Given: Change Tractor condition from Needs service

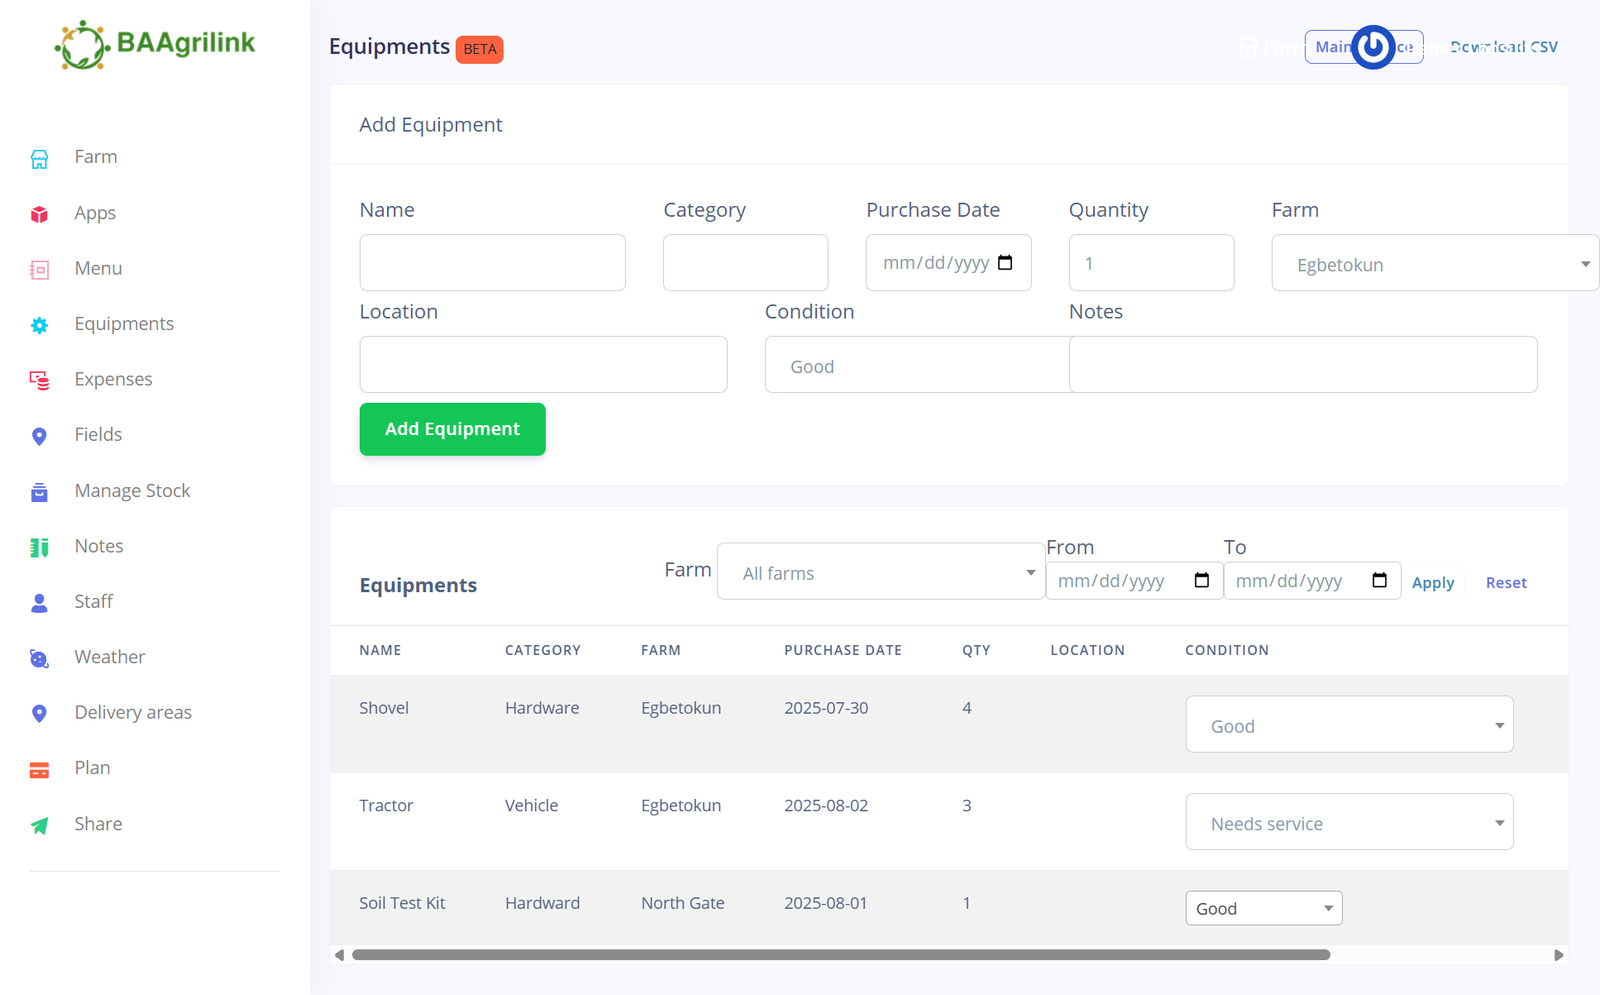Looking at the screenshot, I should pyautogui.click(x=1348, y=823).
